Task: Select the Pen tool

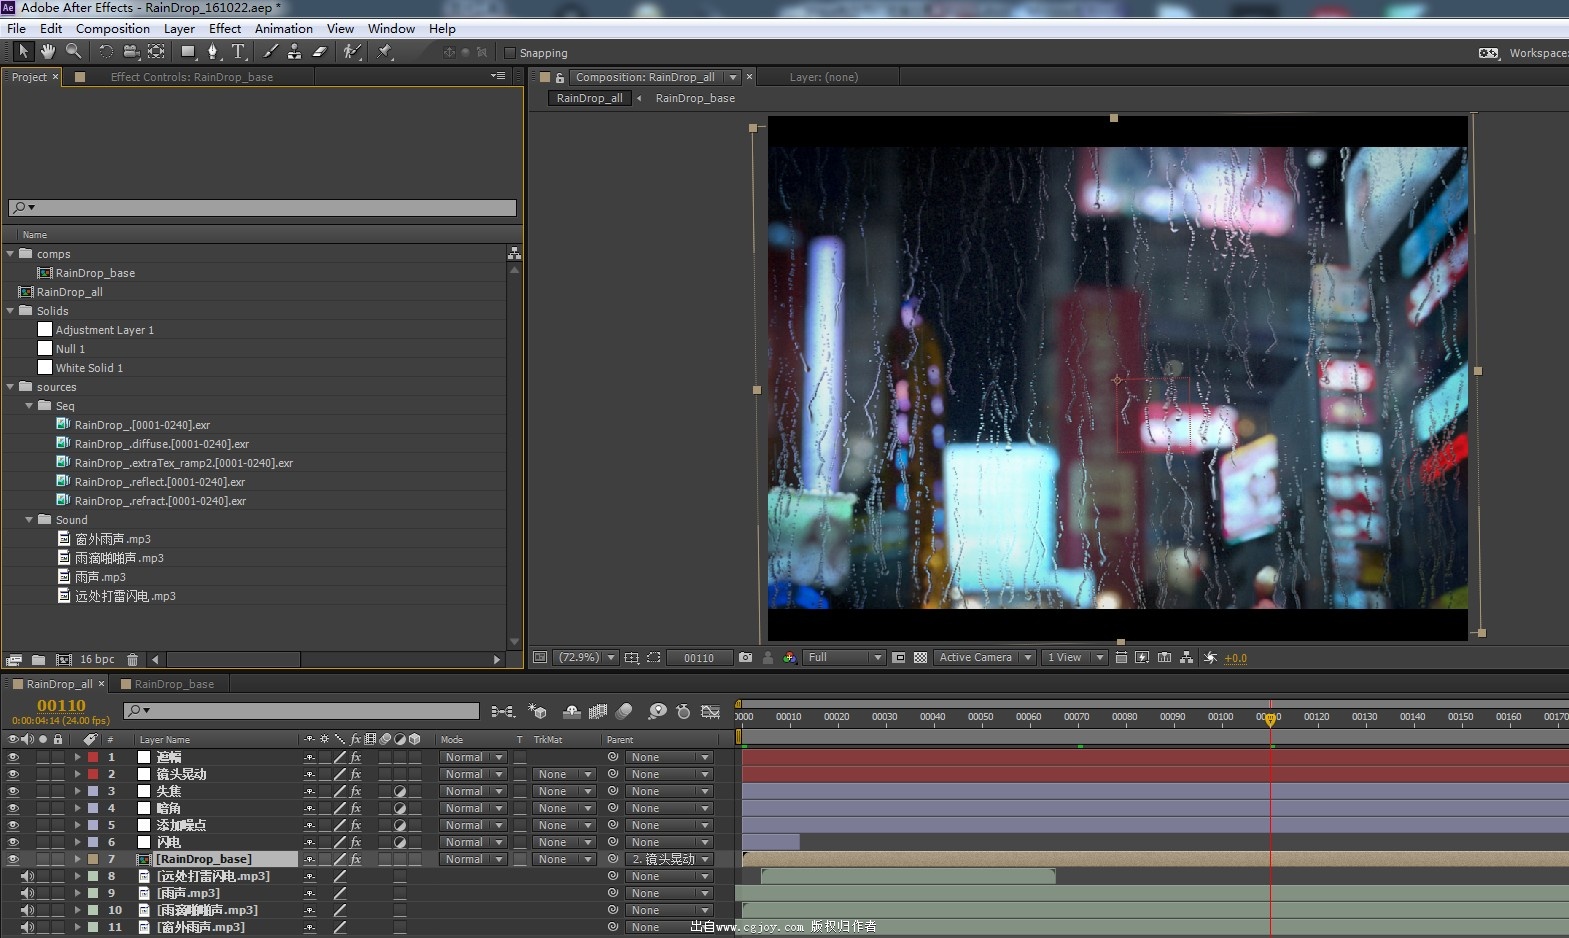Action: point(213,52)
